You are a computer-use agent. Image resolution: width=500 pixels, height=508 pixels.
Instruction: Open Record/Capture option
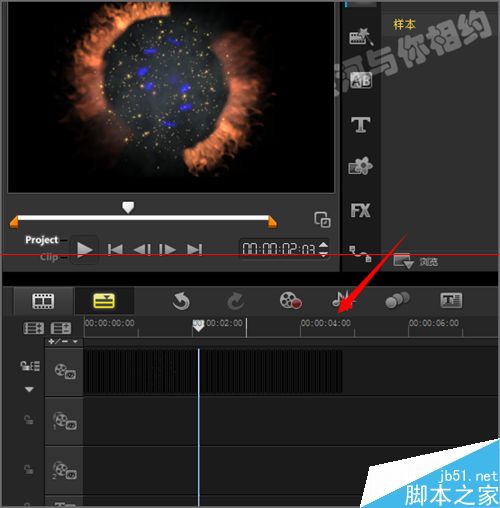291,300
